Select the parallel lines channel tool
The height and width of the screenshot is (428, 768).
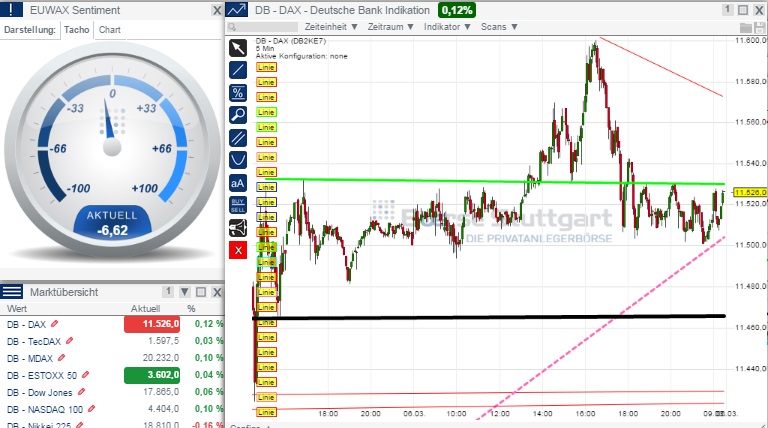[x=238, y=138]
